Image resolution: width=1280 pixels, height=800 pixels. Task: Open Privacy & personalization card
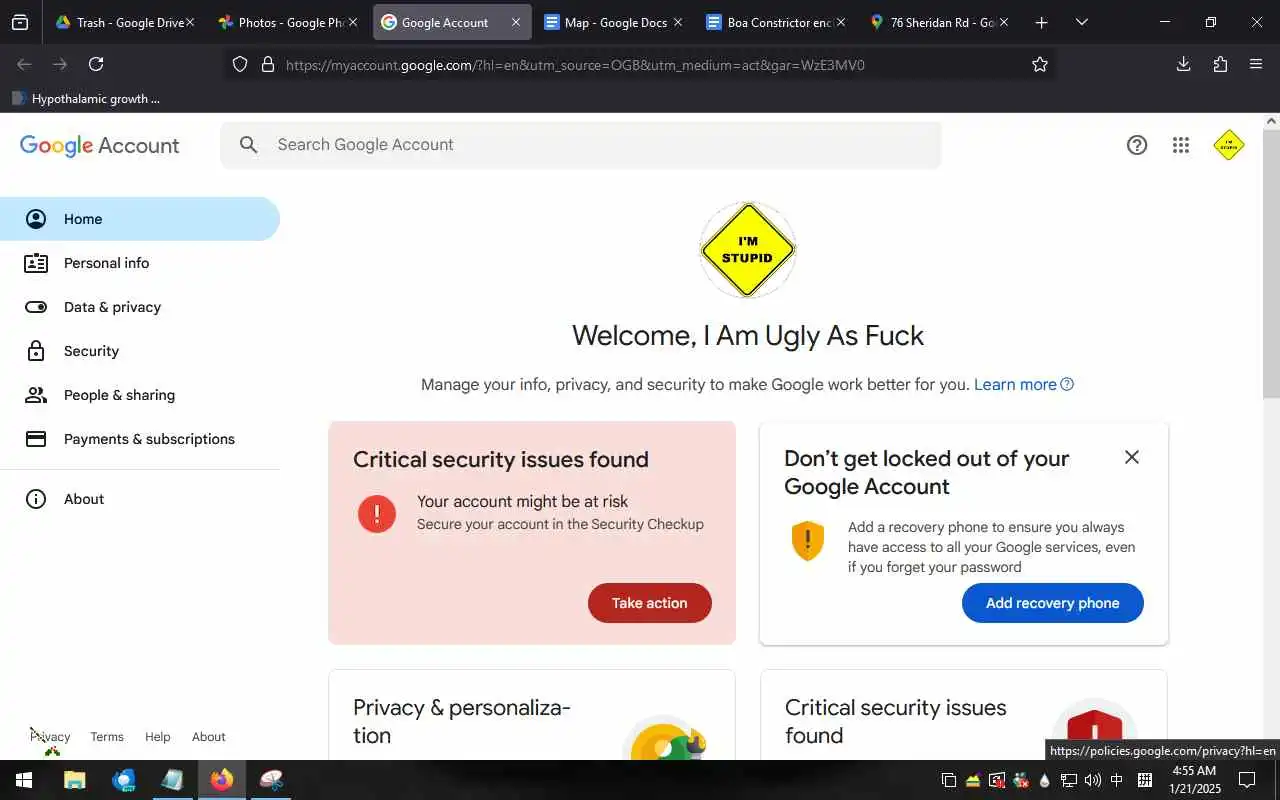[x=532, y=715]
